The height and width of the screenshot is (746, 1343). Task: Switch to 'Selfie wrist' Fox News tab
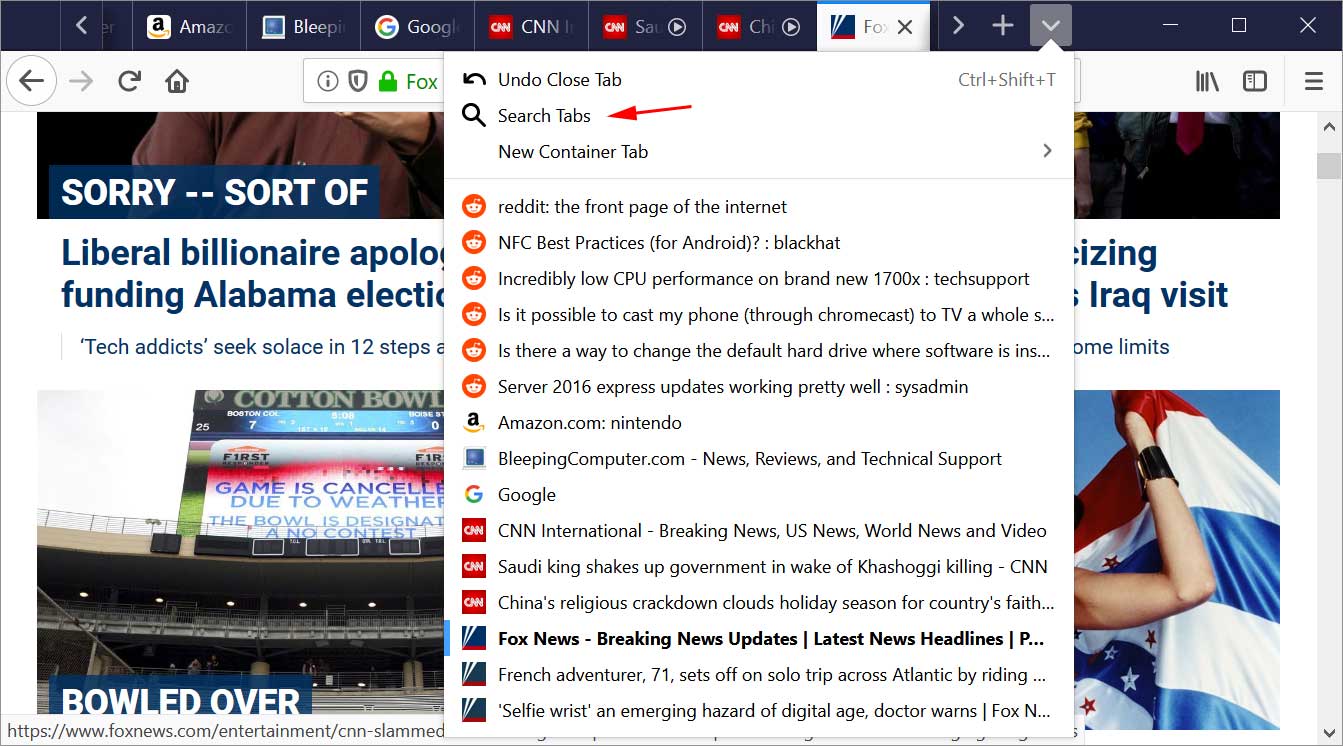[x=759, y=711]
